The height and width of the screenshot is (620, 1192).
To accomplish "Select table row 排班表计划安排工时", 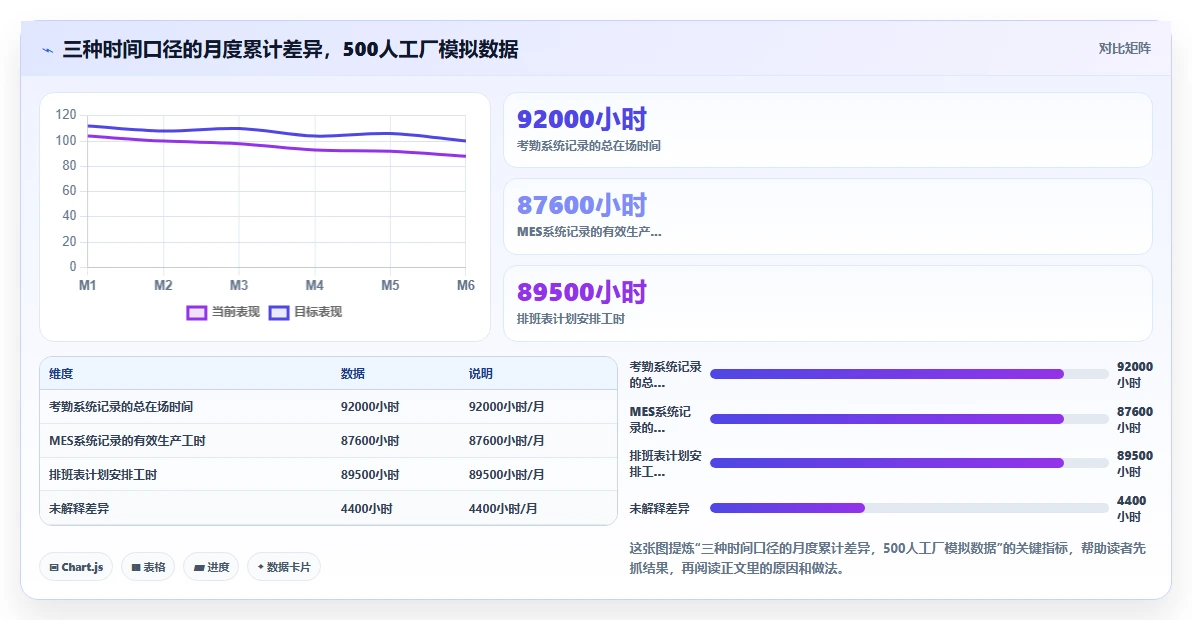I will point(328,475).
